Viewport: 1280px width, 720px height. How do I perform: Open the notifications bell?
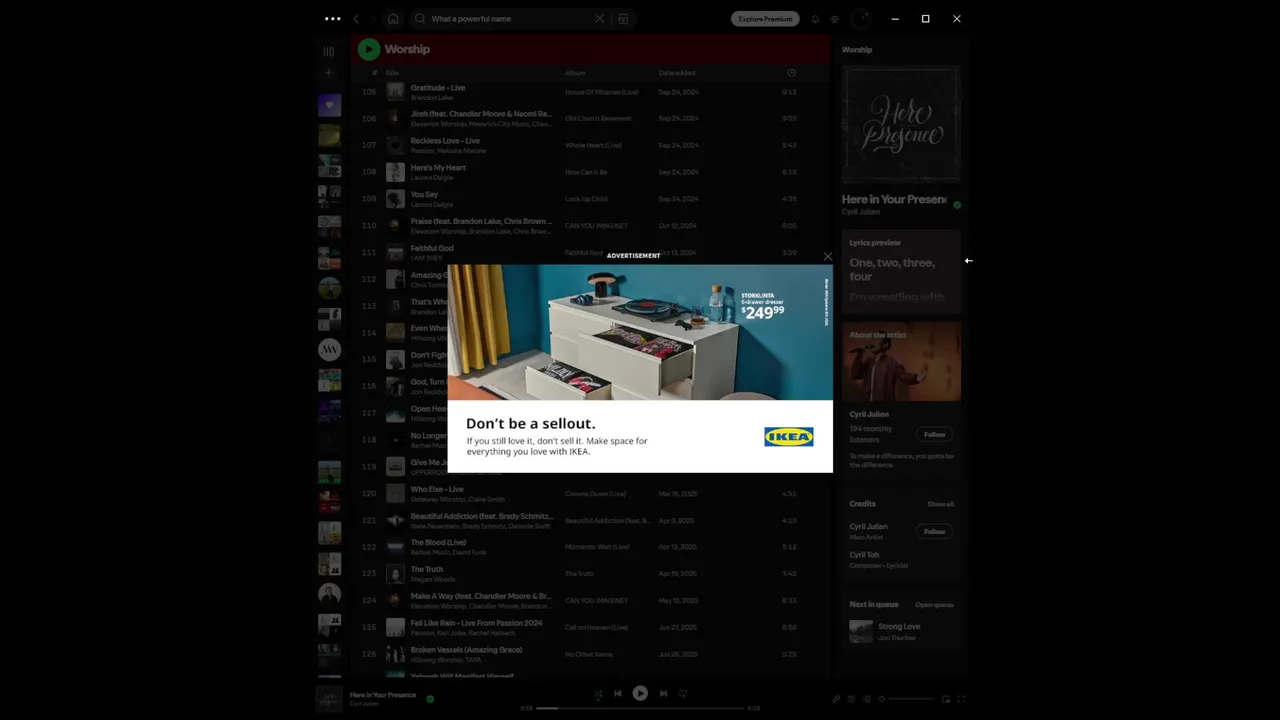coord(815,19)
